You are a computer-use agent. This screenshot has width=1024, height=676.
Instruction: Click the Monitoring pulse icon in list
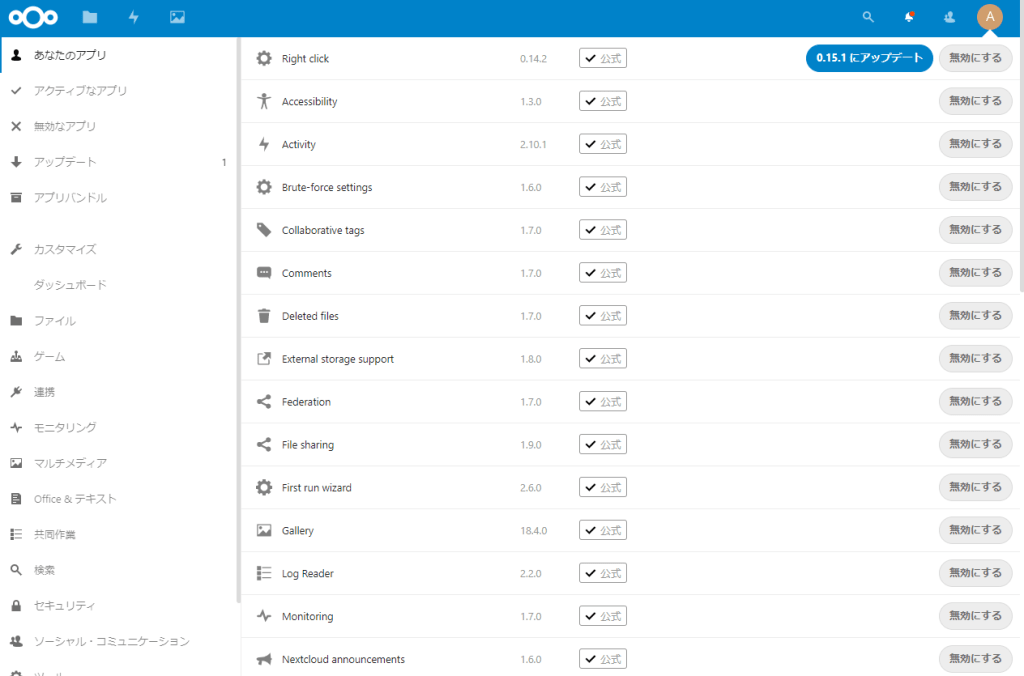264,616
